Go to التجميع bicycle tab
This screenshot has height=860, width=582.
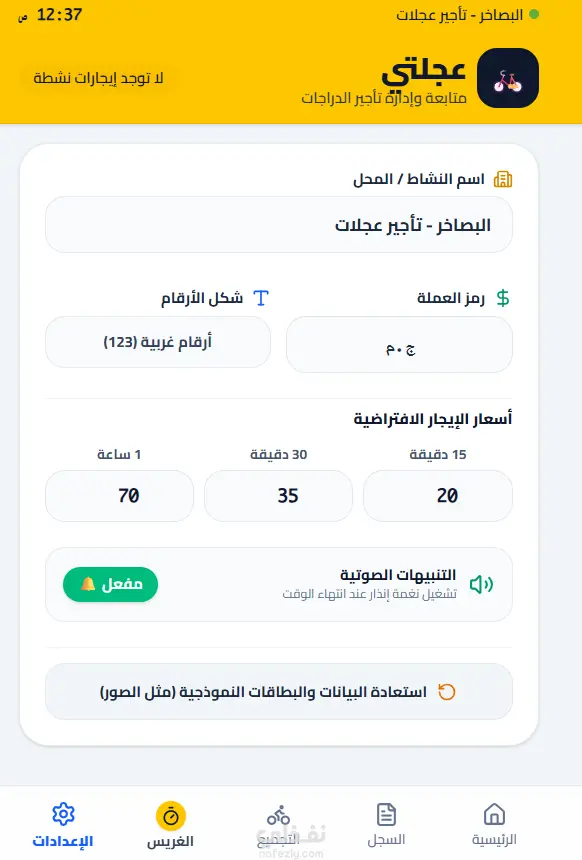278,825
